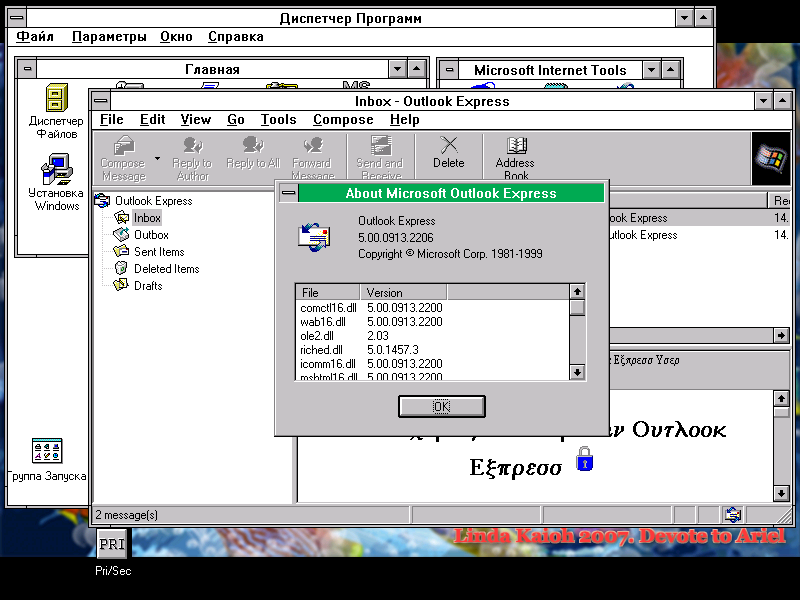This screenshot has width=800, height=600.
Task: Click preview pane scrollbar thumb
Action: click(781, 412)
